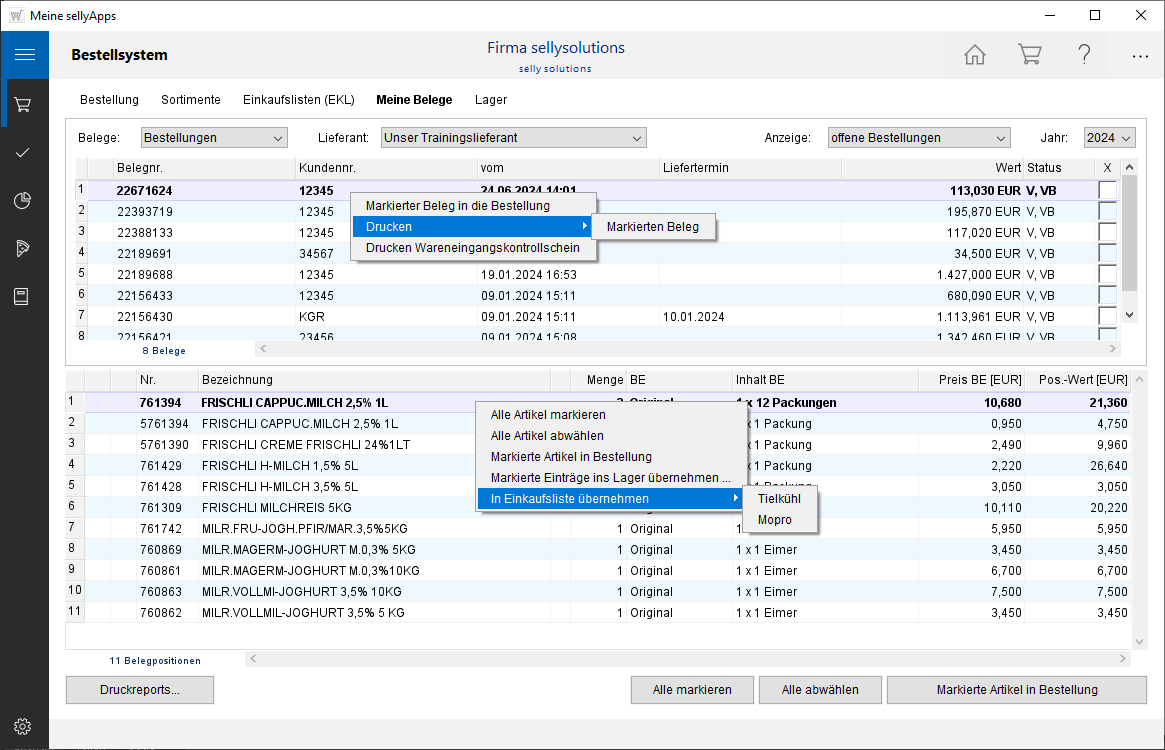The image size is (1165, 750).
Task: Open the Lieferant dropdown
Action: (x=513, y=138)
